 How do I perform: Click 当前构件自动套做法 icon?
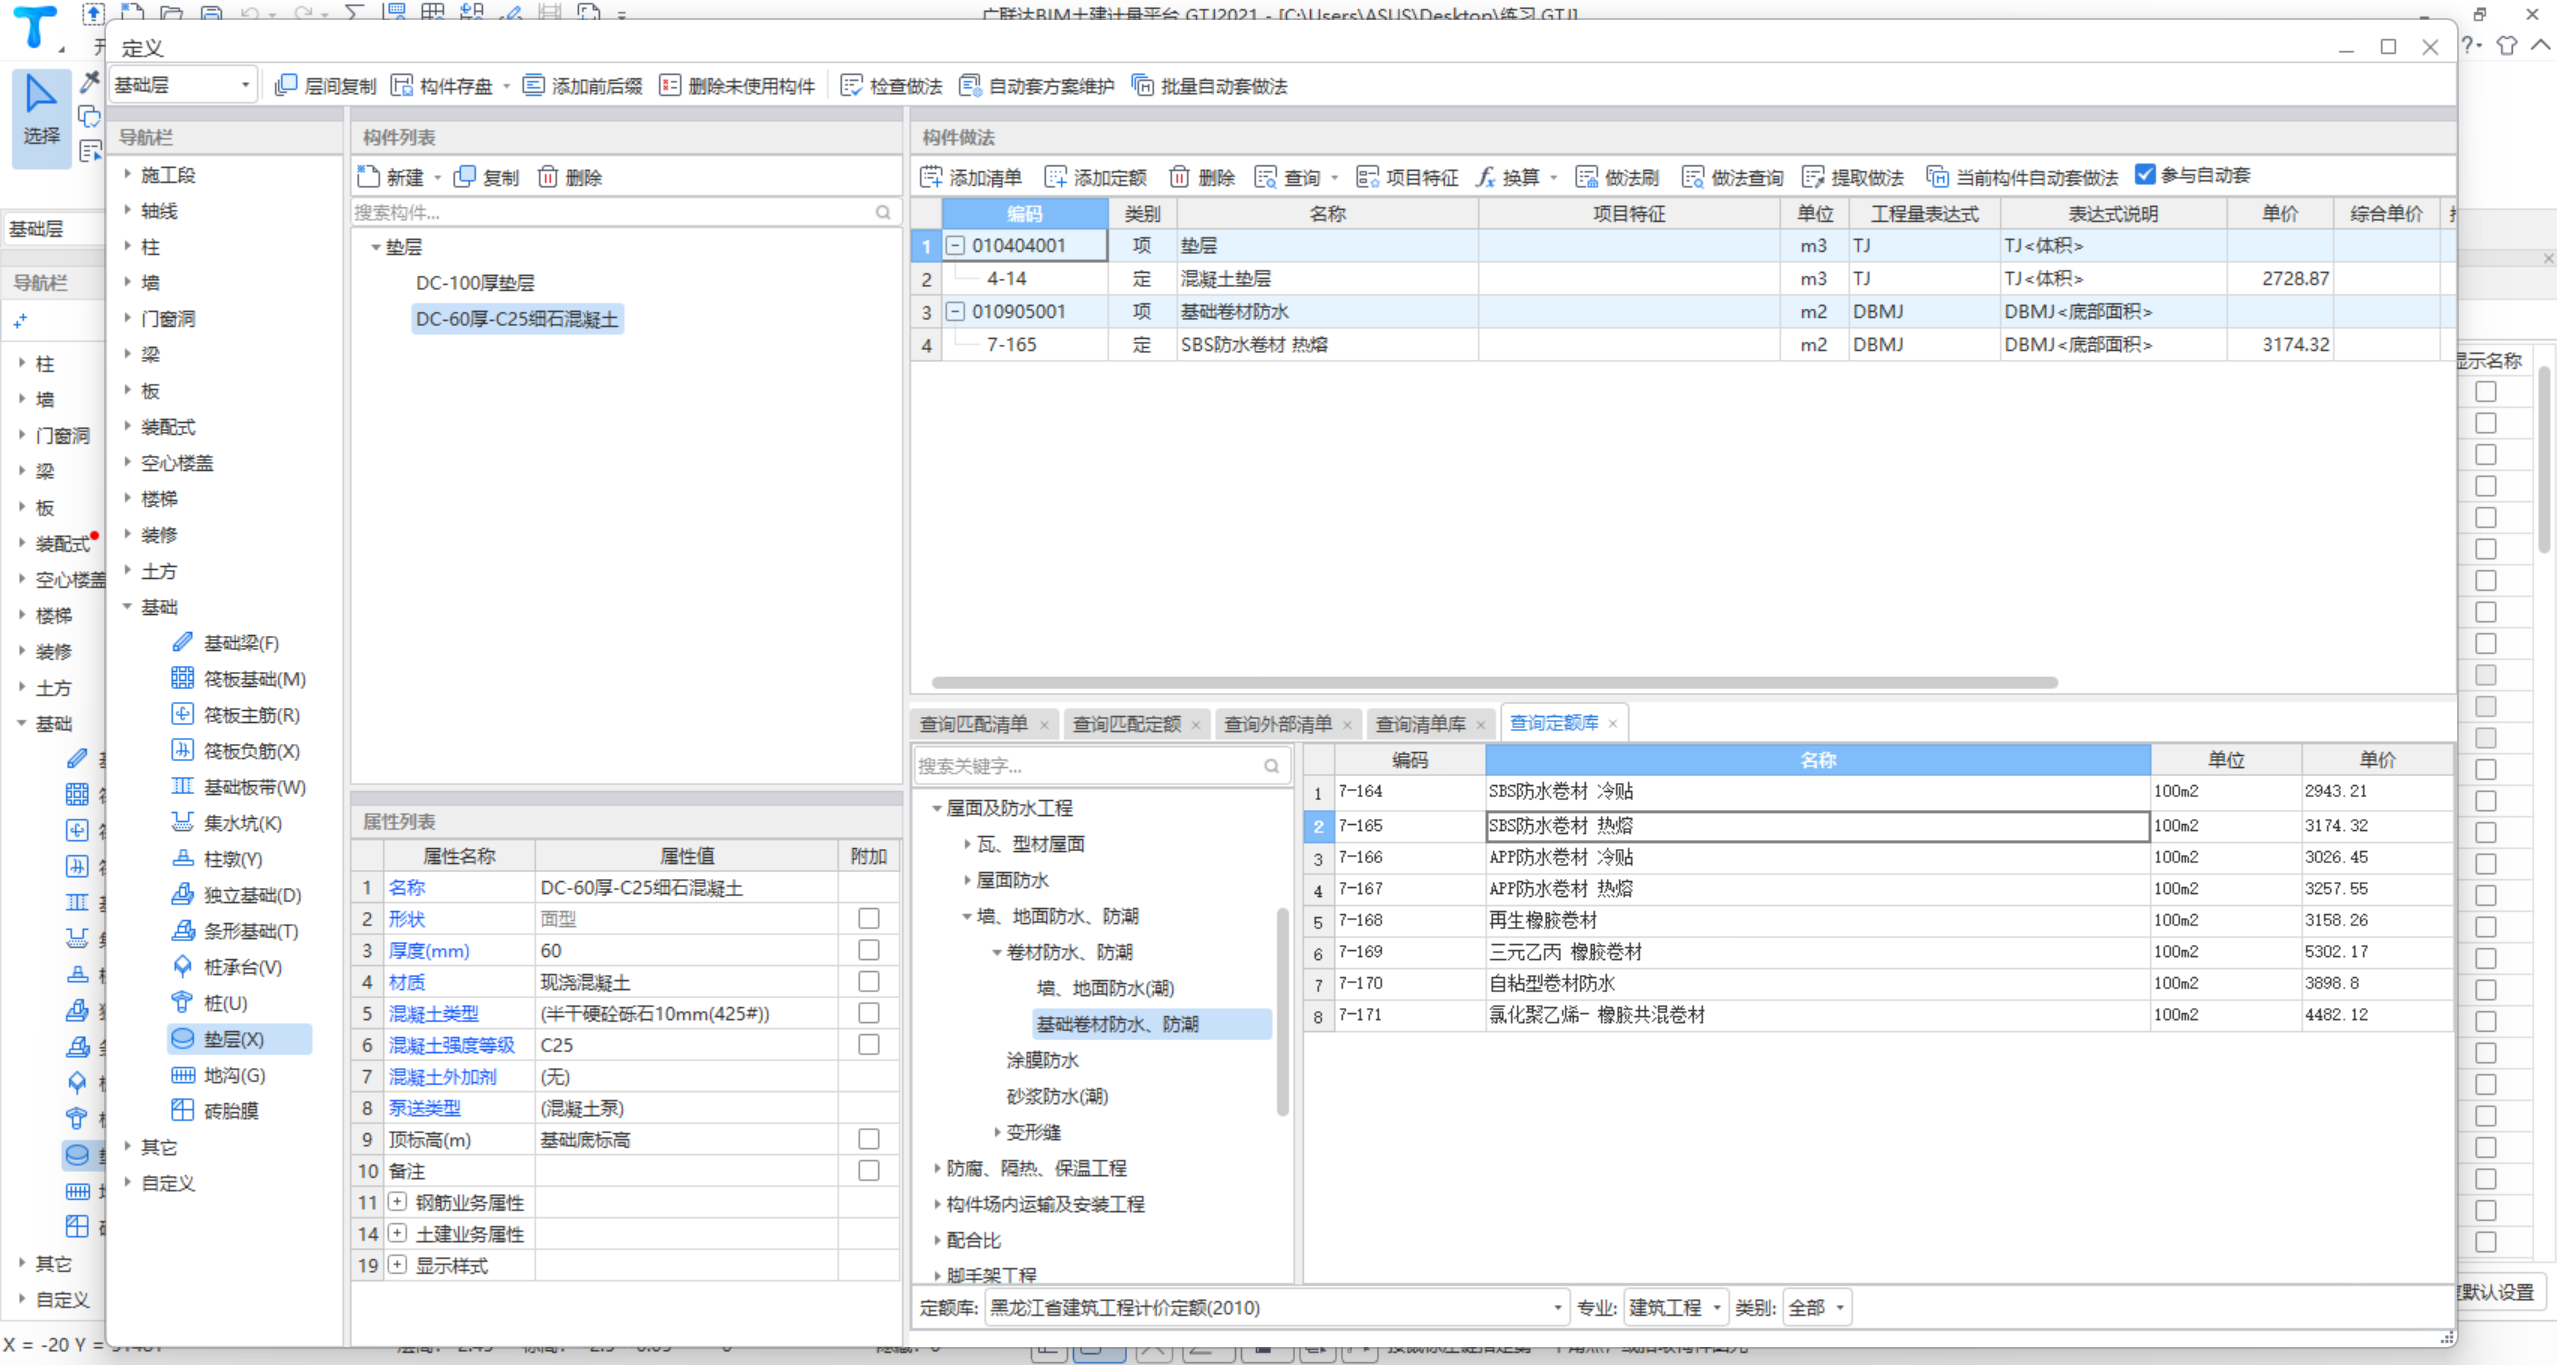point(1937,177)
